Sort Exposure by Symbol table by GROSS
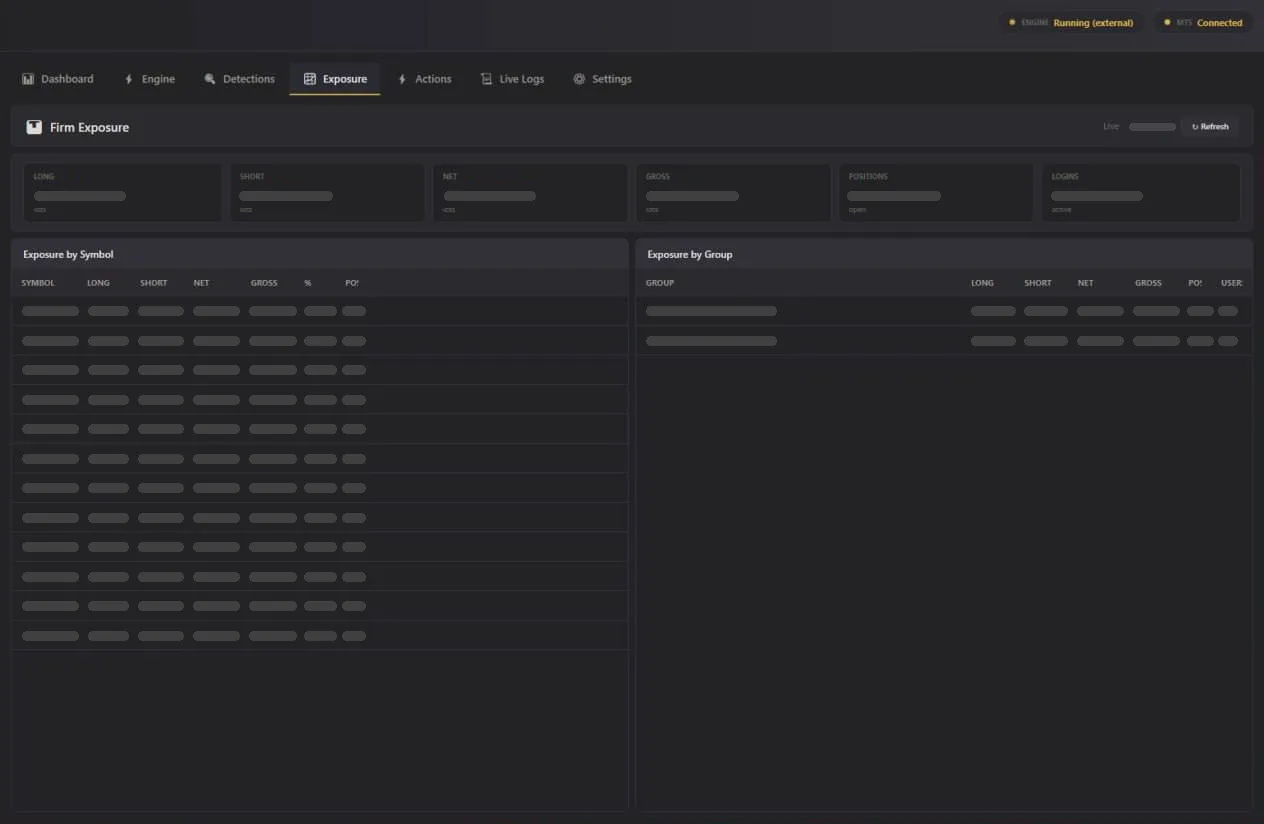Image resolution: width=1264 pixels, height=824 pixels. point(264,283)
